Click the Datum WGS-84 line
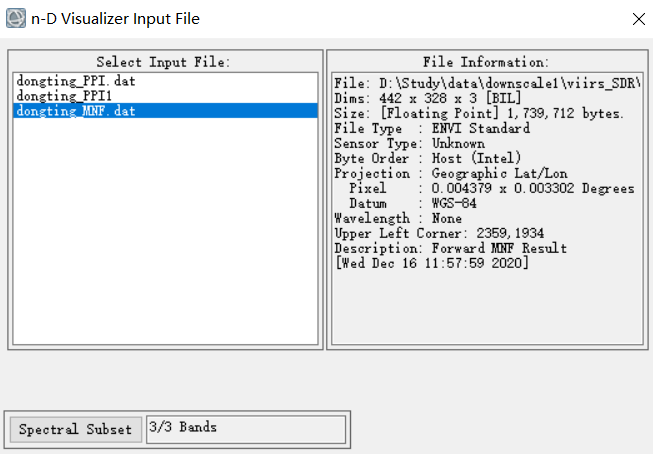The height and width of the screenshot is (454, 653). [413, 203]
